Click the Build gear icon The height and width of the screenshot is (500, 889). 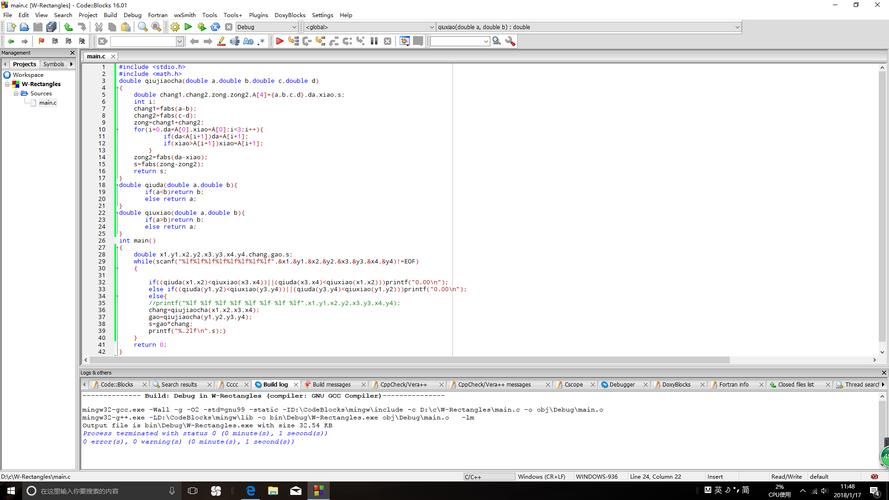(175, 27)
